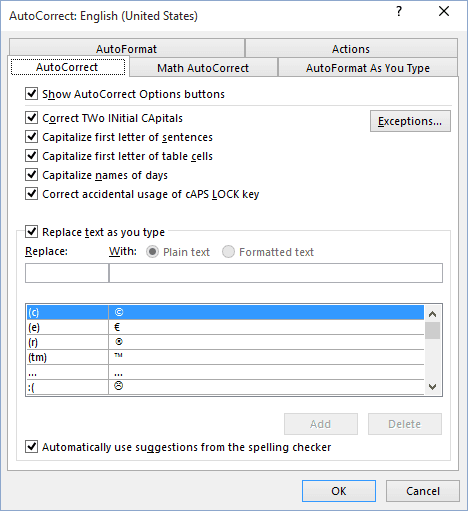
Task: Click the Delete button
Action: click(405, 424)
